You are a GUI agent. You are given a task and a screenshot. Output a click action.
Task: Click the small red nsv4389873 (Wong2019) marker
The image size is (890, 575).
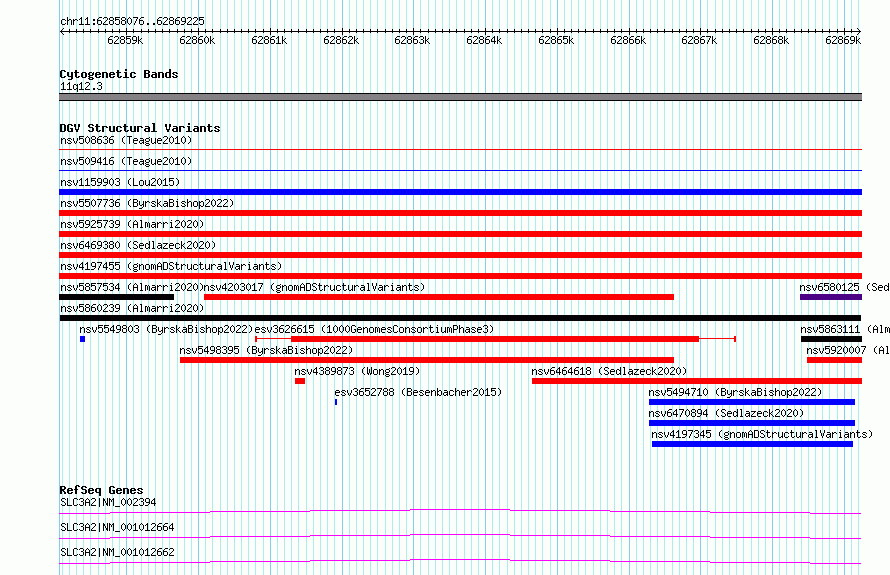[x=300, y=381]
